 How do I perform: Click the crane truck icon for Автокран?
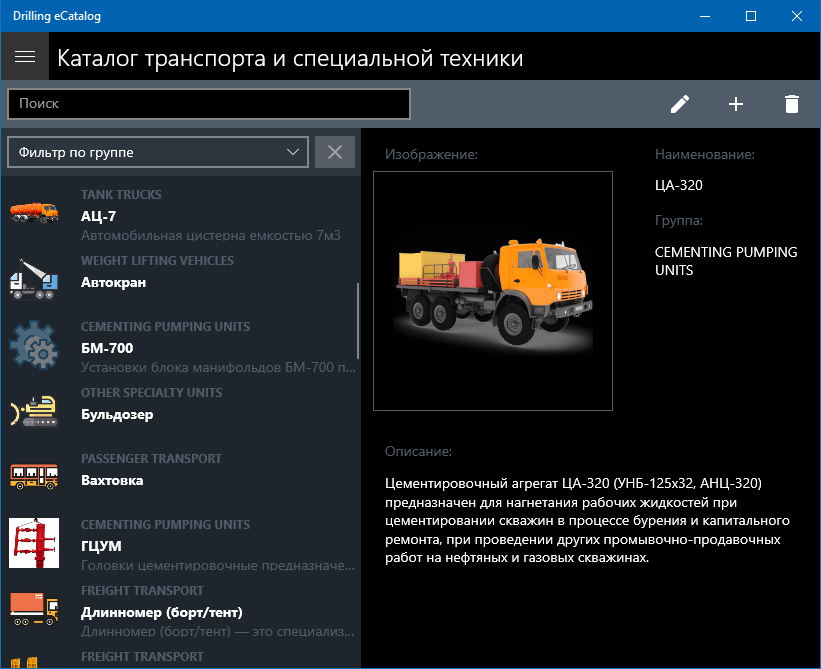pyautogui.click(x=34, y=279)
